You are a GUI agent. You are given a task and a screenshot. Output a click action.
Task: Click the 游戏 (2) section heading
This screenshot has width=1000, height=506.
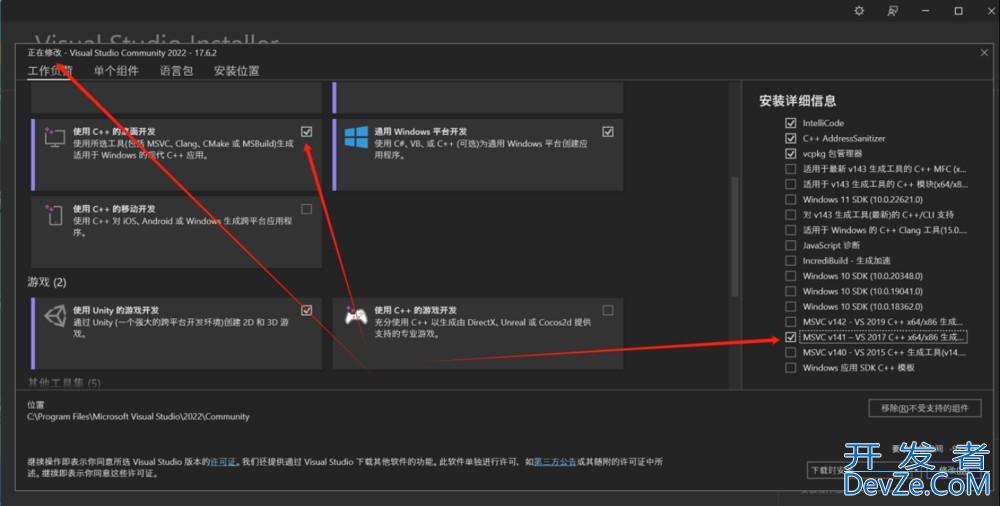coord(47,282)
